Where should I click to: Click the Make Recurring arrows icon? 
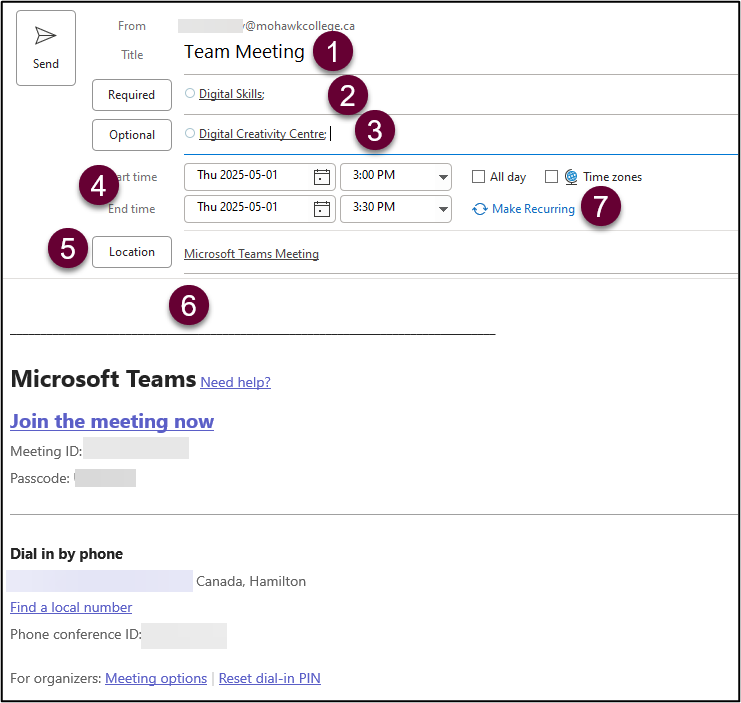480,209
